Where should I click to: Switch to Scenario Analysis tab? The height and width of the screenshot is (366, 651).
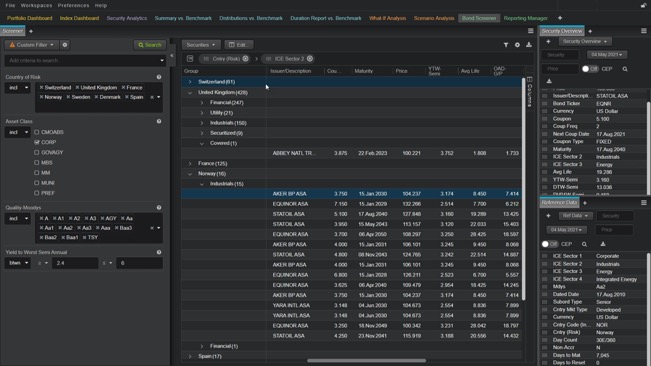pyautogui.click(x=433, y=18)
